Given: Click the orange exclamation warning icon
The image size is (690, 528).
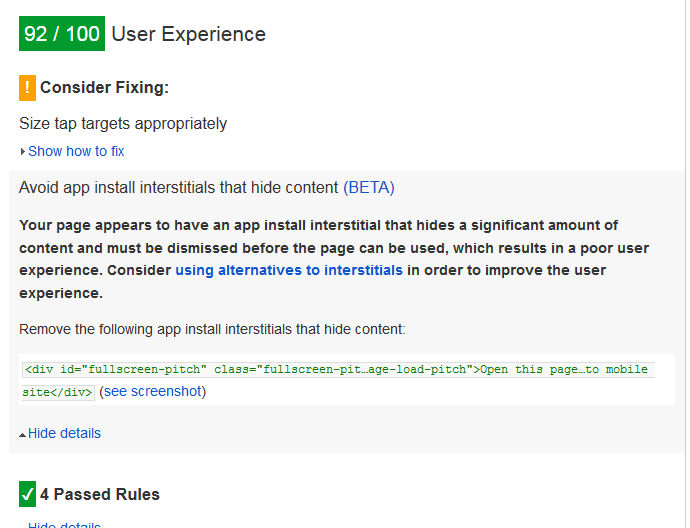Looking at the screenshot, I should tap(27, 88).
